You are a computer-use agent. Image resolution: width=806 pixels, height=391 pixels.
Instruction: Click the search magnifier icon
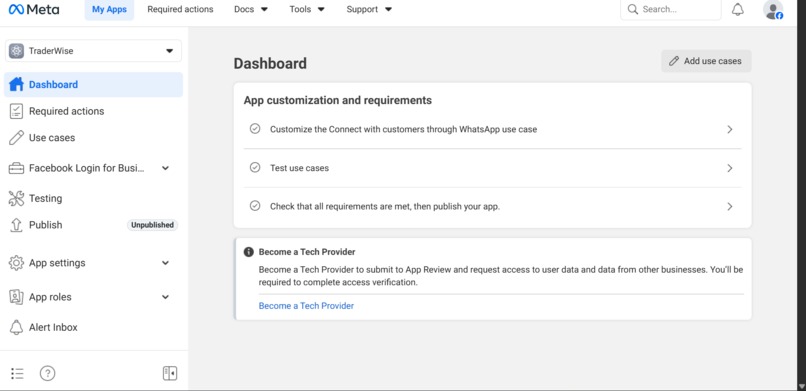tap(633, 9)
